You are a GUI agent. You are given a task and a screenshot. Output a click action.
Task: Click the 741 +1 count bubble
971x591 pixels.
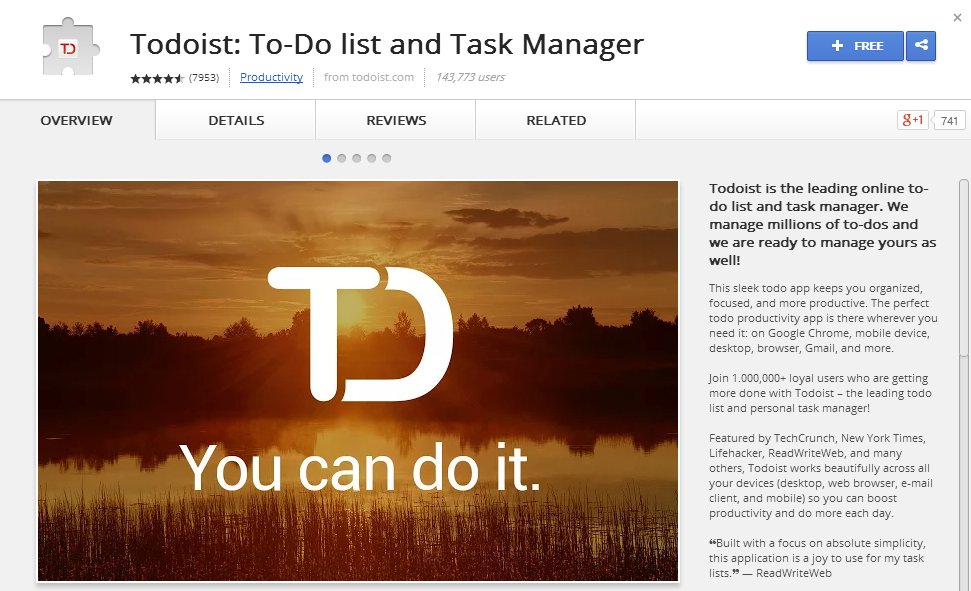(949, 121)
